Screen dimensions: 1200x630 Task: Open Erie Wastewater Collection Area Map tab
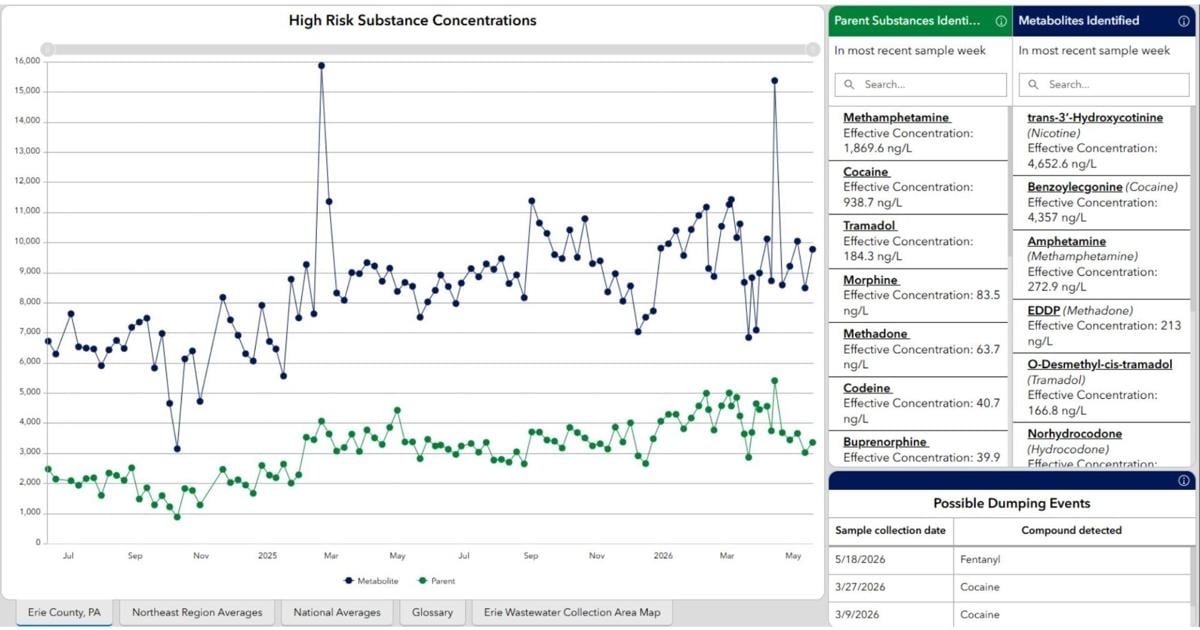click(573, 612)
